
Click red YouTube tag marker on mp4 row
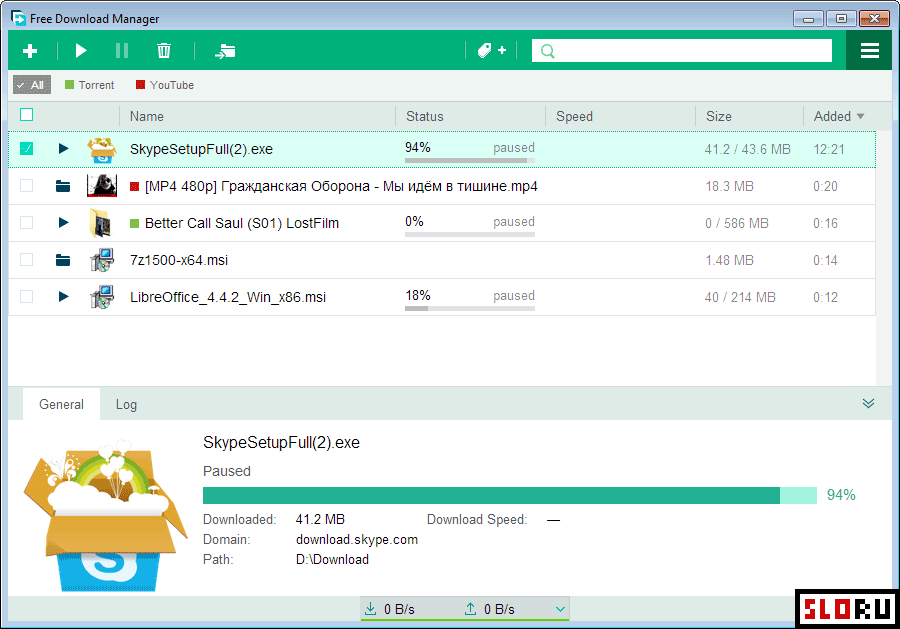[134, 187]
